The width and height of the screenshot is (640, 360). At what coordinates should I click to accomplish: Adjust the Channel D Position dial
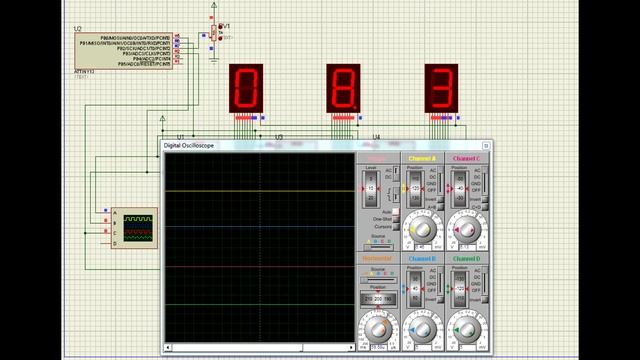(460, 289)
